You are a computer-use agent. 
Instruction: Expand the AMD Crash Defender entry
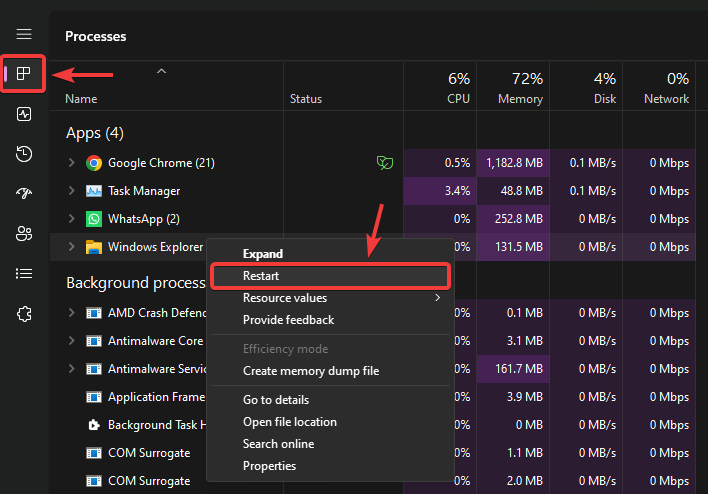(x=71, y=313)
